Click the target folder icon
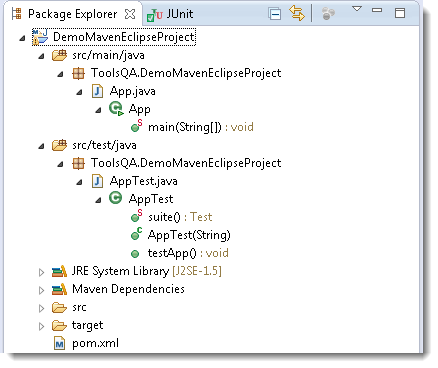Screen dimensions: 438x368 [x=59, y=326]
